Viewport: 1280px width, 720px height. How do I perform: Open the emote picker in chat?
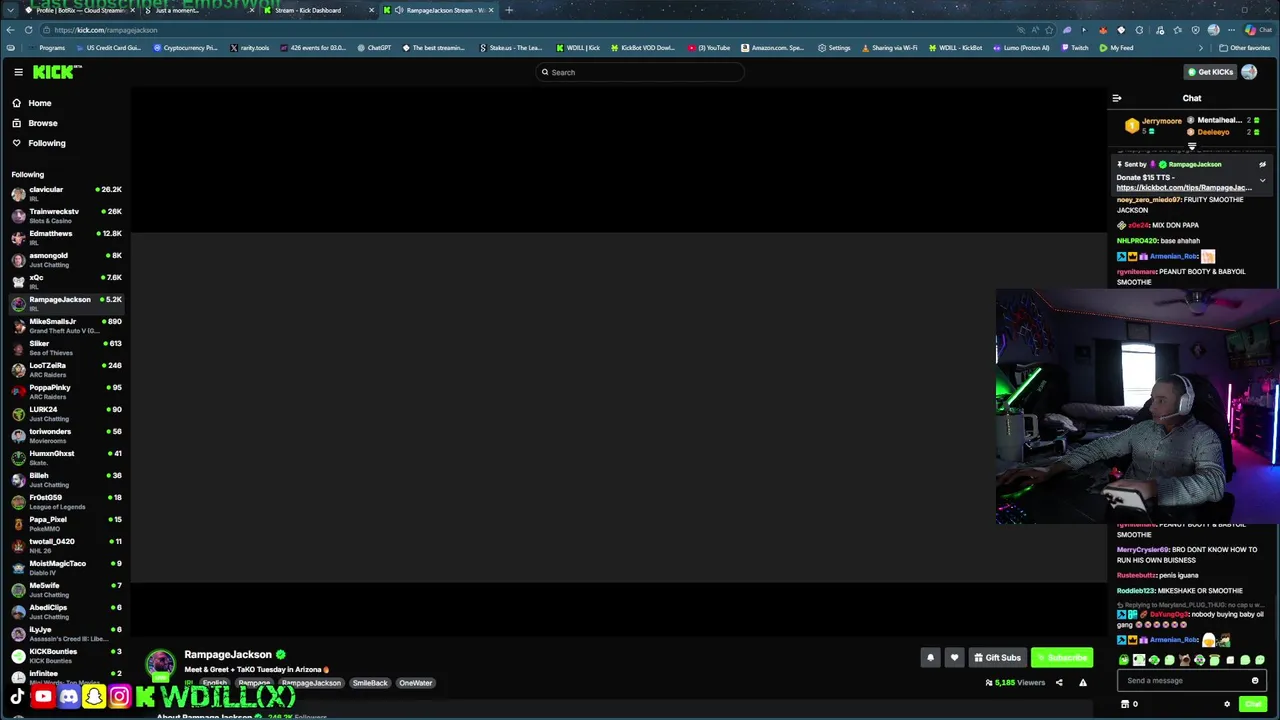coord(1255,681)
